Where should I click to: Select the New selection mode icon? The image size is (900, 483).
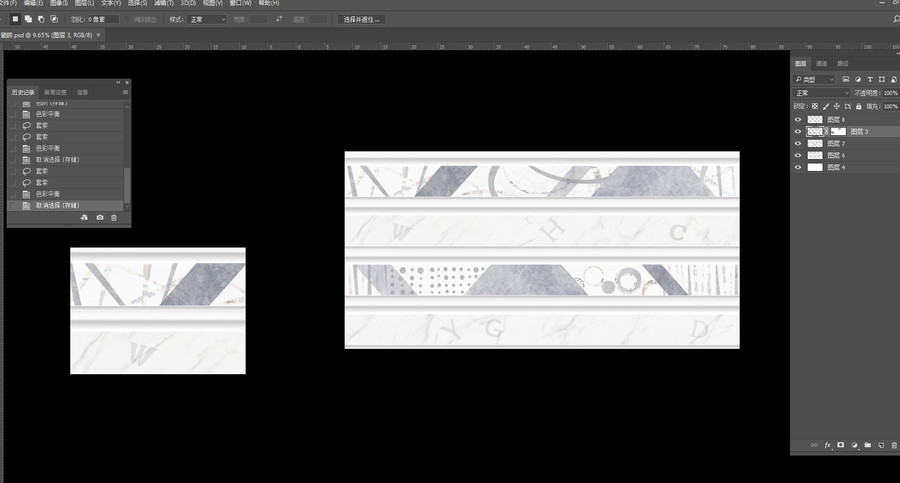tap(15, 19)
